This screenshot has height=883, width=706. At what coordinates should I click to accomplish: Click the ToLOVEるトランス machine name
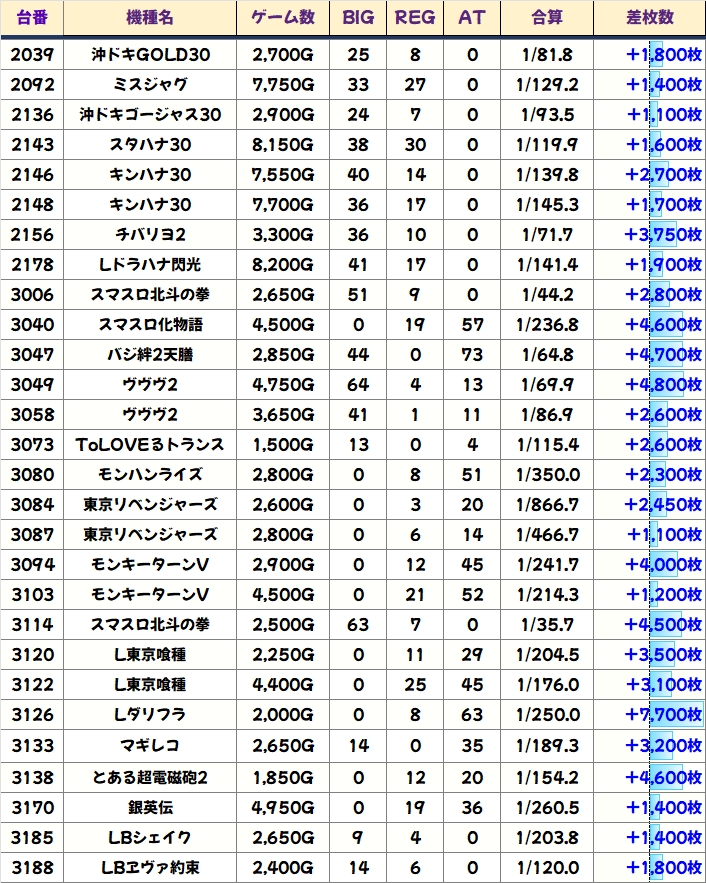click(x=149, y=445)
